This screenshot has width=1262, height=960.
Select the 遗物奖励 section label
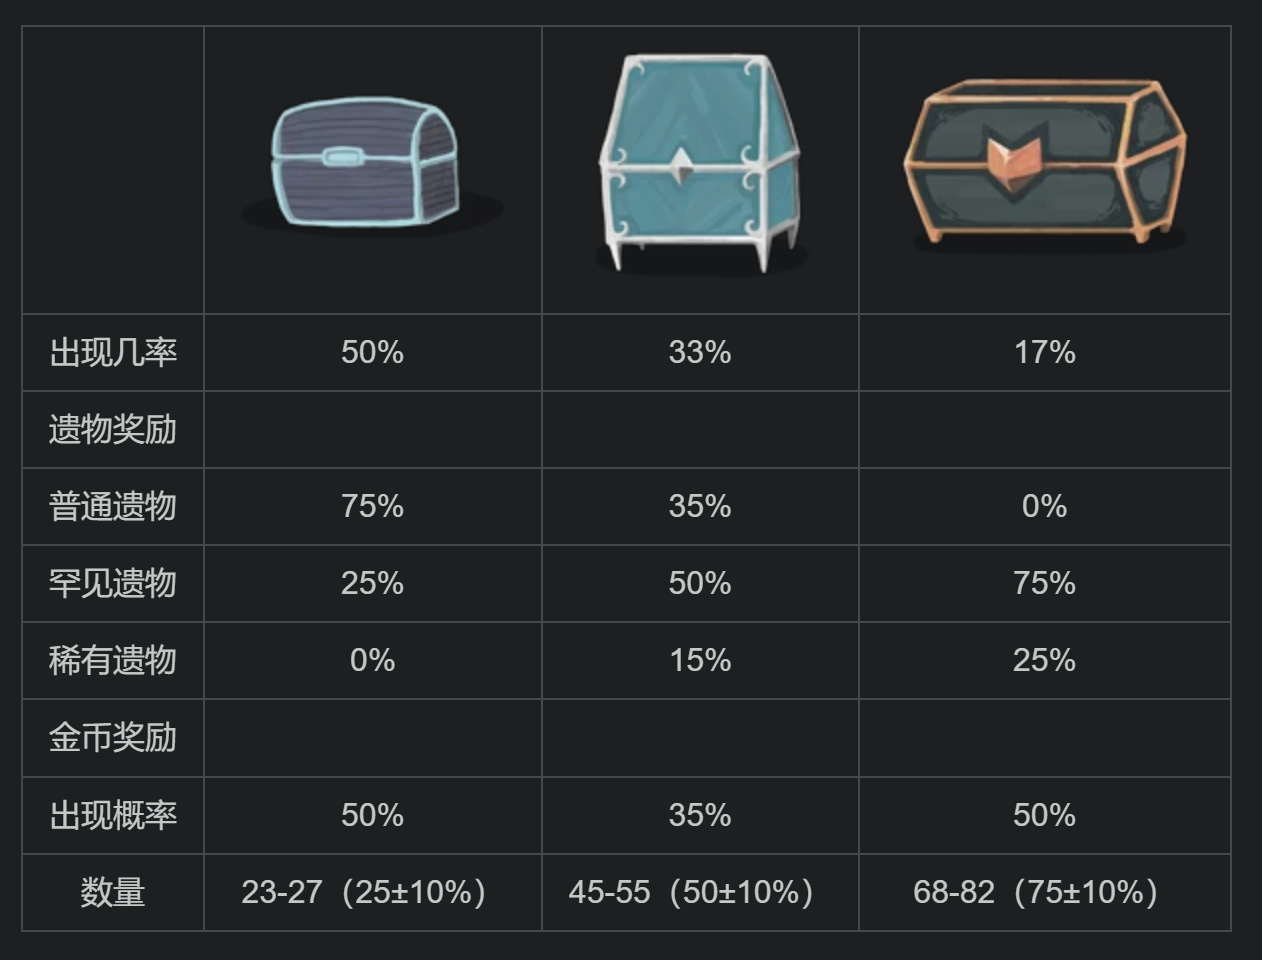pos(113,430)
